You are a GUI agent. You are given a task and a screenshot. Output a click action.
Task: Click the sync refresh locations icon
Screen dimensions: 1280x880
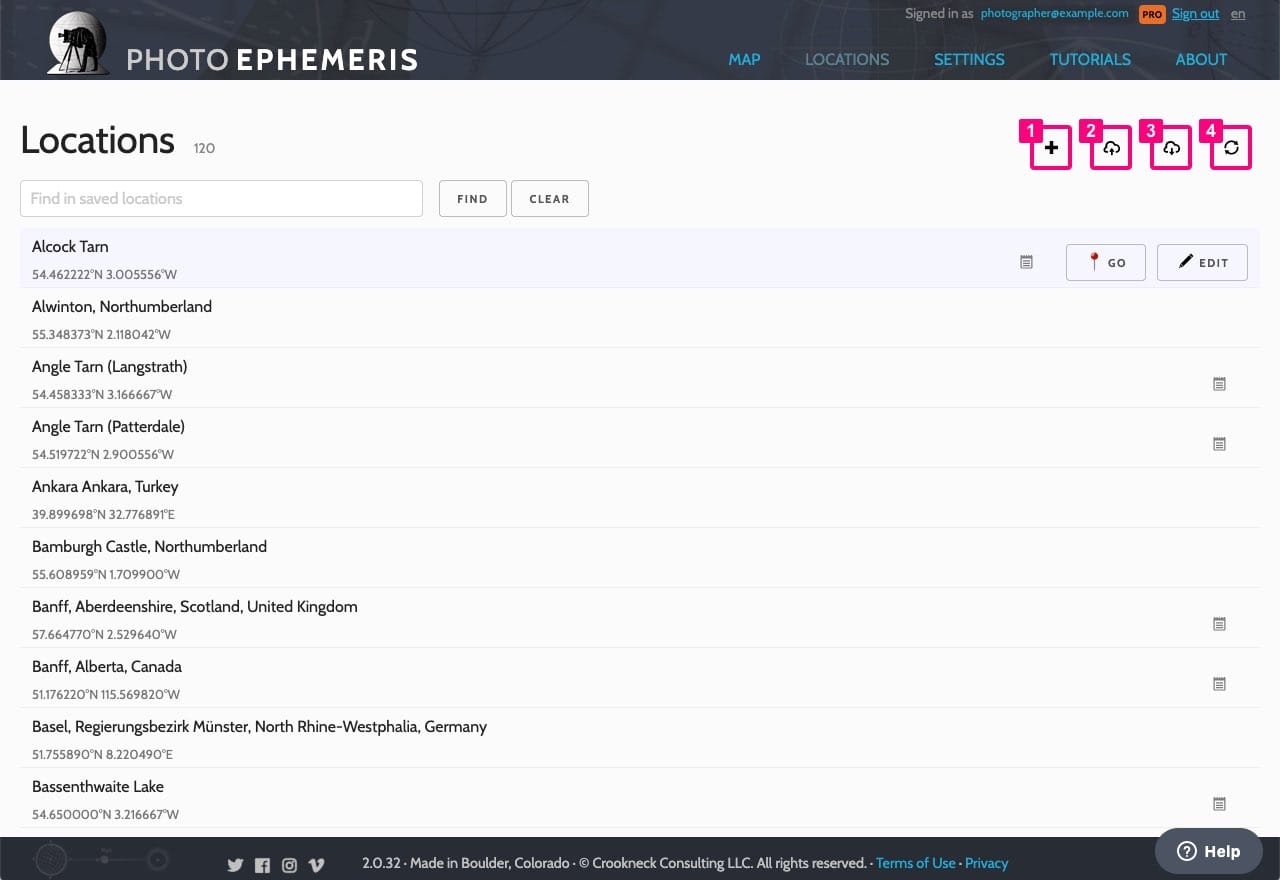coord(1231,148)
